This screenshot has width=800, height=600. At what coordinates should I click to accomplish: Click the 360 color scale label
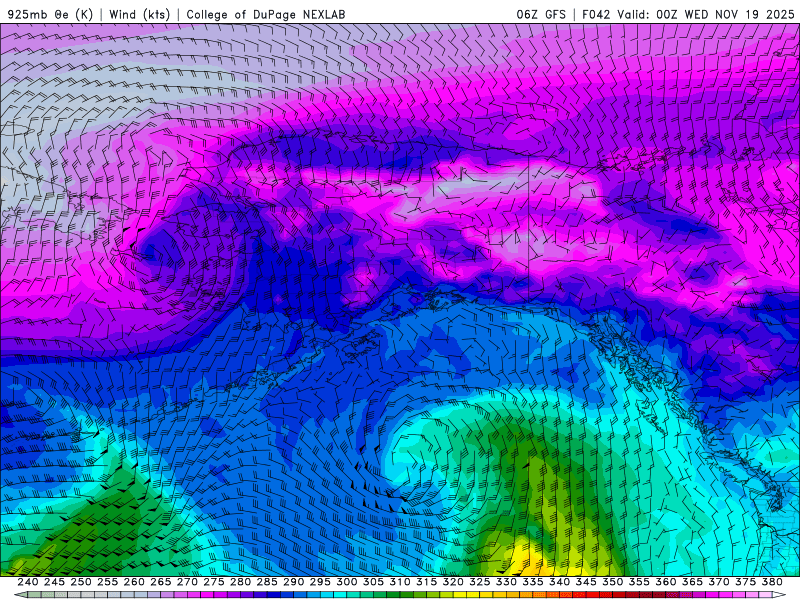665,582
